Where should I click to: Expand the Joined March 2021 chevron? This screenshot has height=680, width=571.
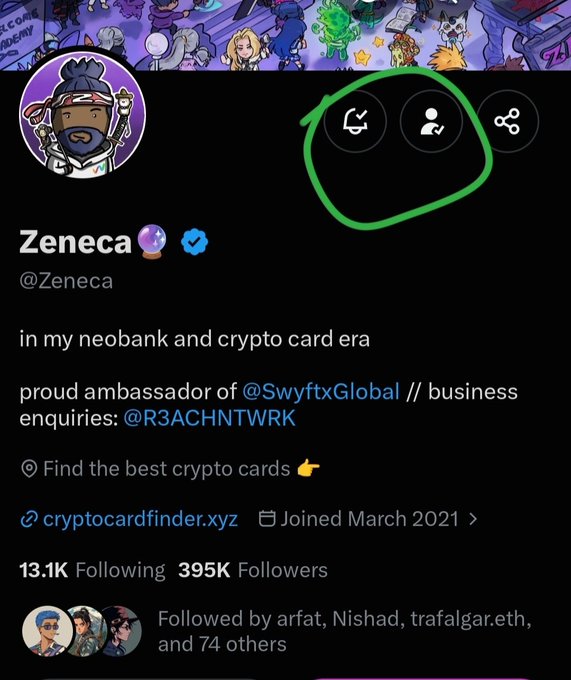[473, 519]
